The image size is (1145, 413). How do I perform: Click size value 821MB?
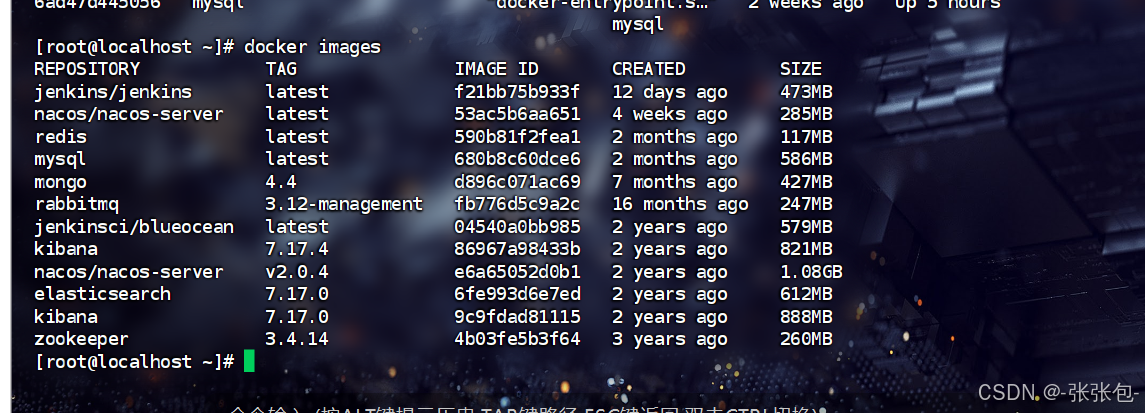click(x=806, y=250)
